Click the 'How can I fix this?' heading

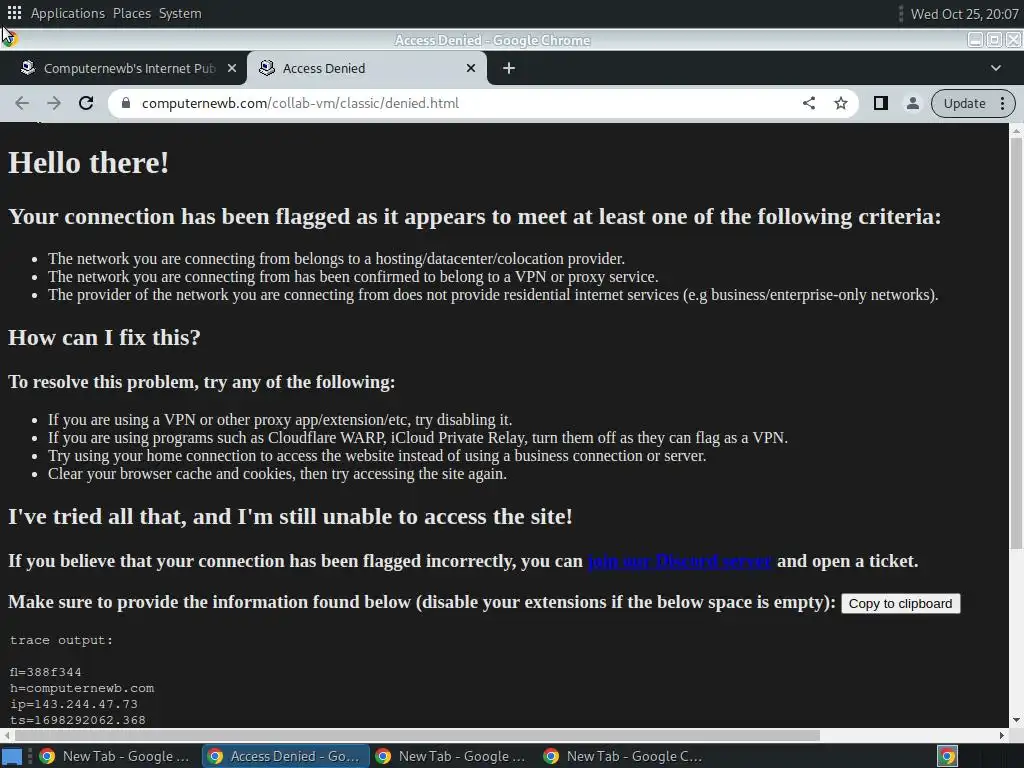tap(104, 338)
